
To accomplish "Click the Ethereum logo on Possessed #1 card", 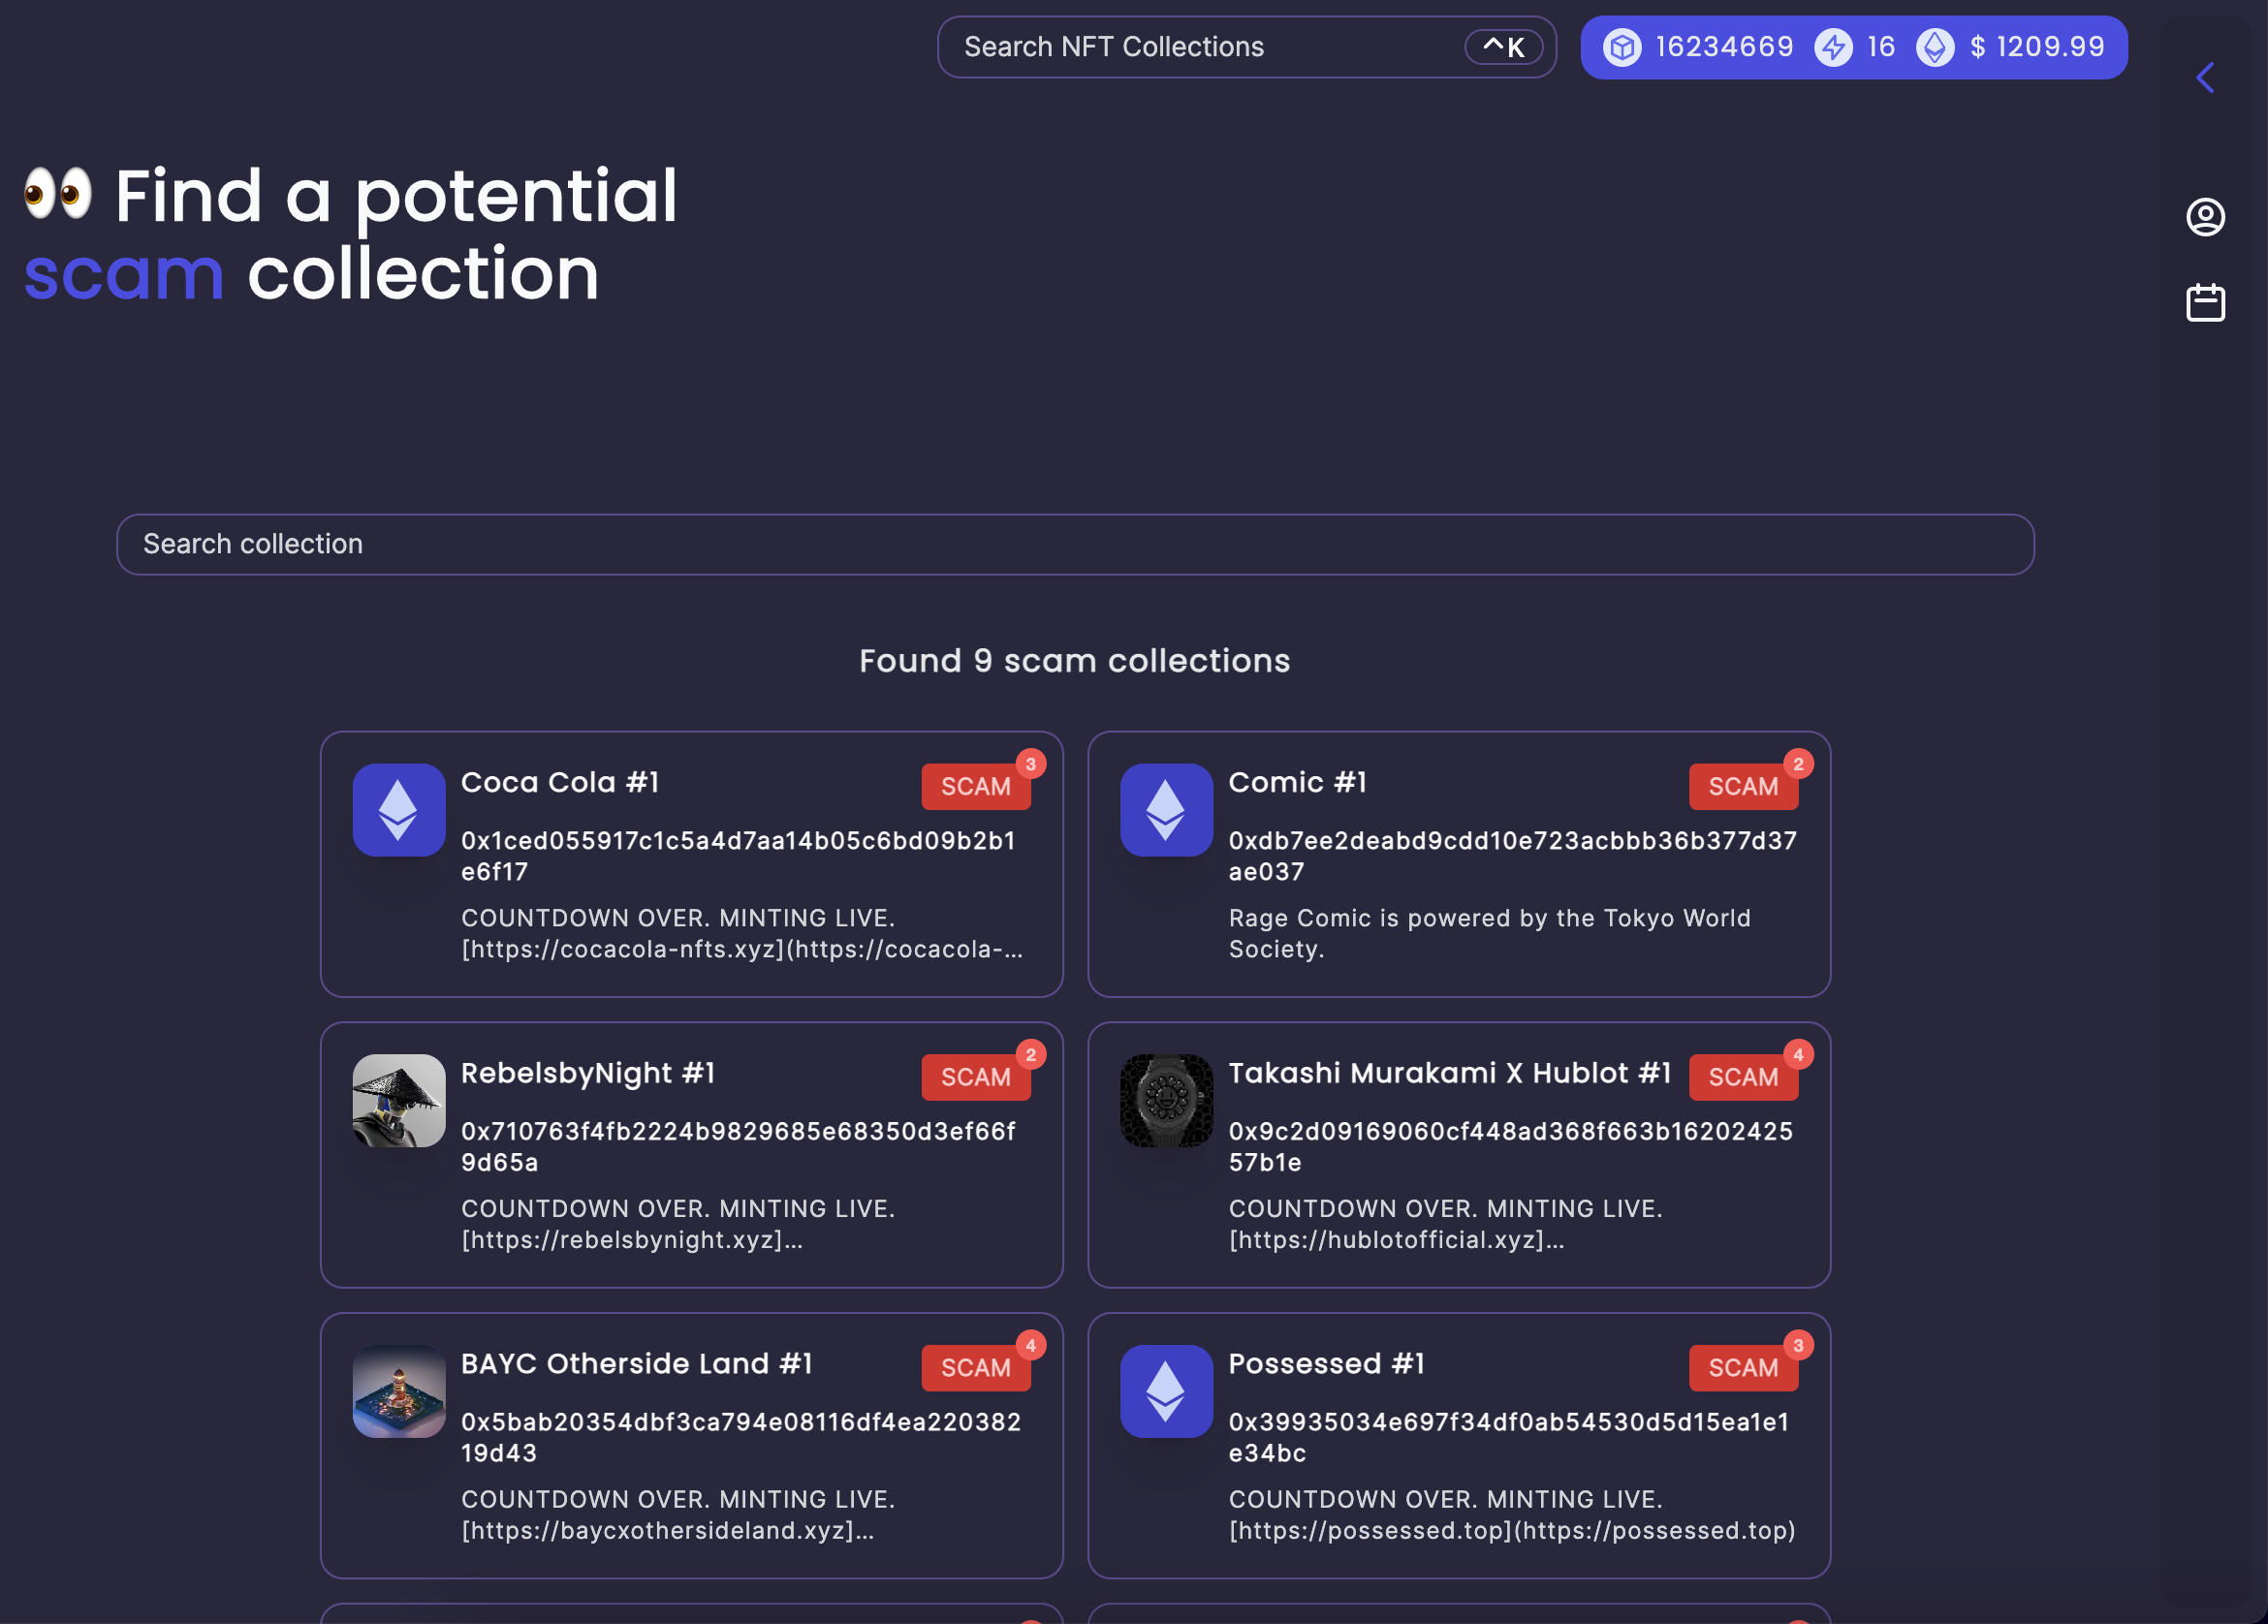I will click(x=1166, y=1392).
